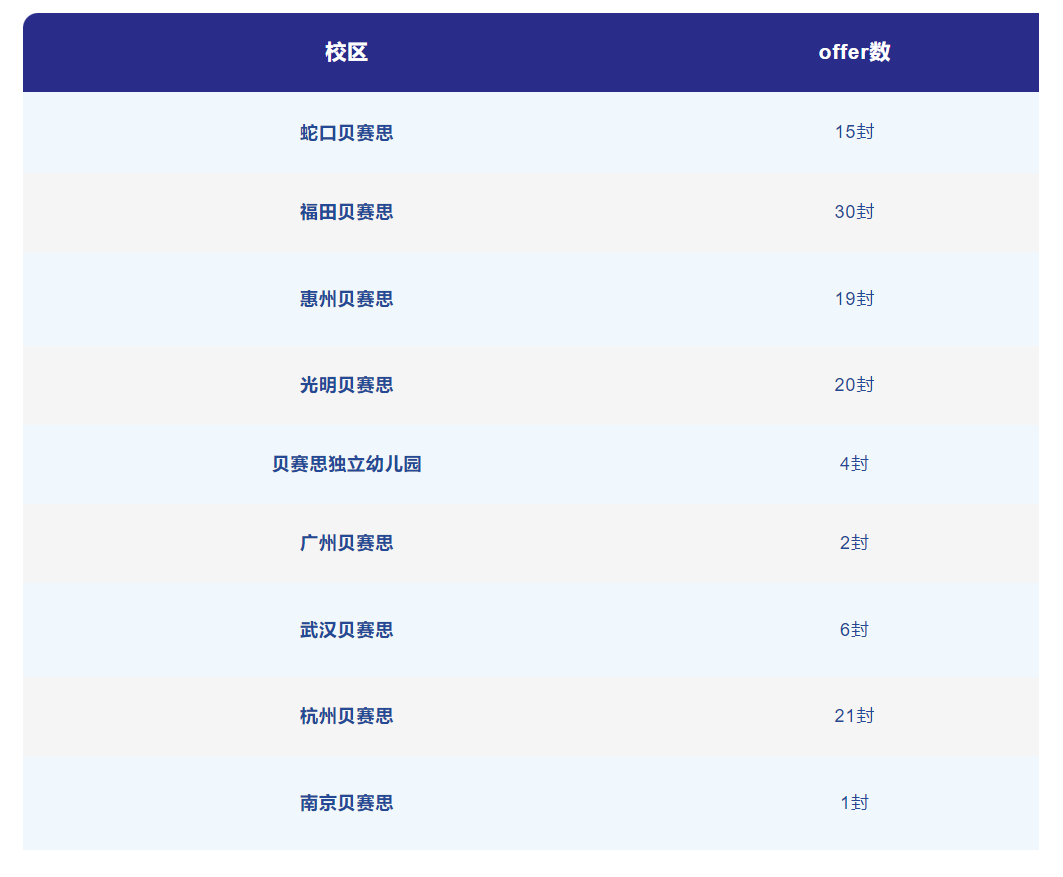Choose the 惠州贝赛思 row label
1063x877 pixels.
[346, 299]
